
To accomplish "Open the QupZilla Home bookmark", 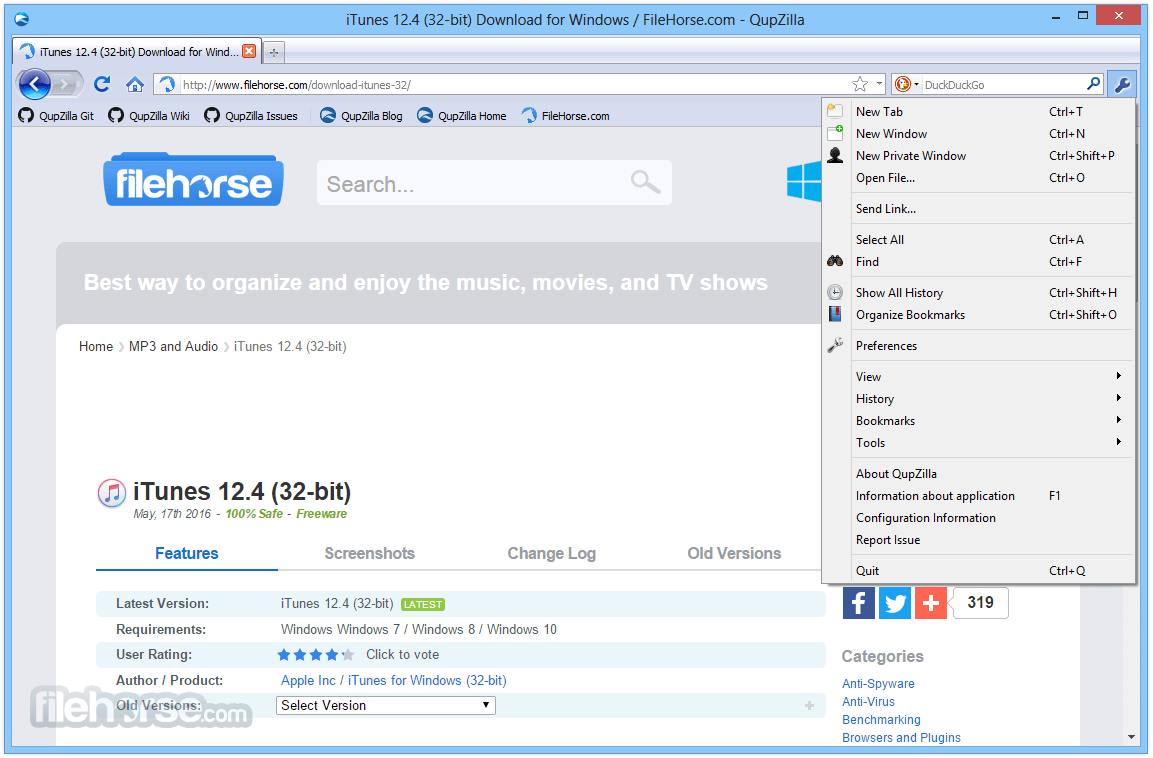I will (x=462, y=115).
